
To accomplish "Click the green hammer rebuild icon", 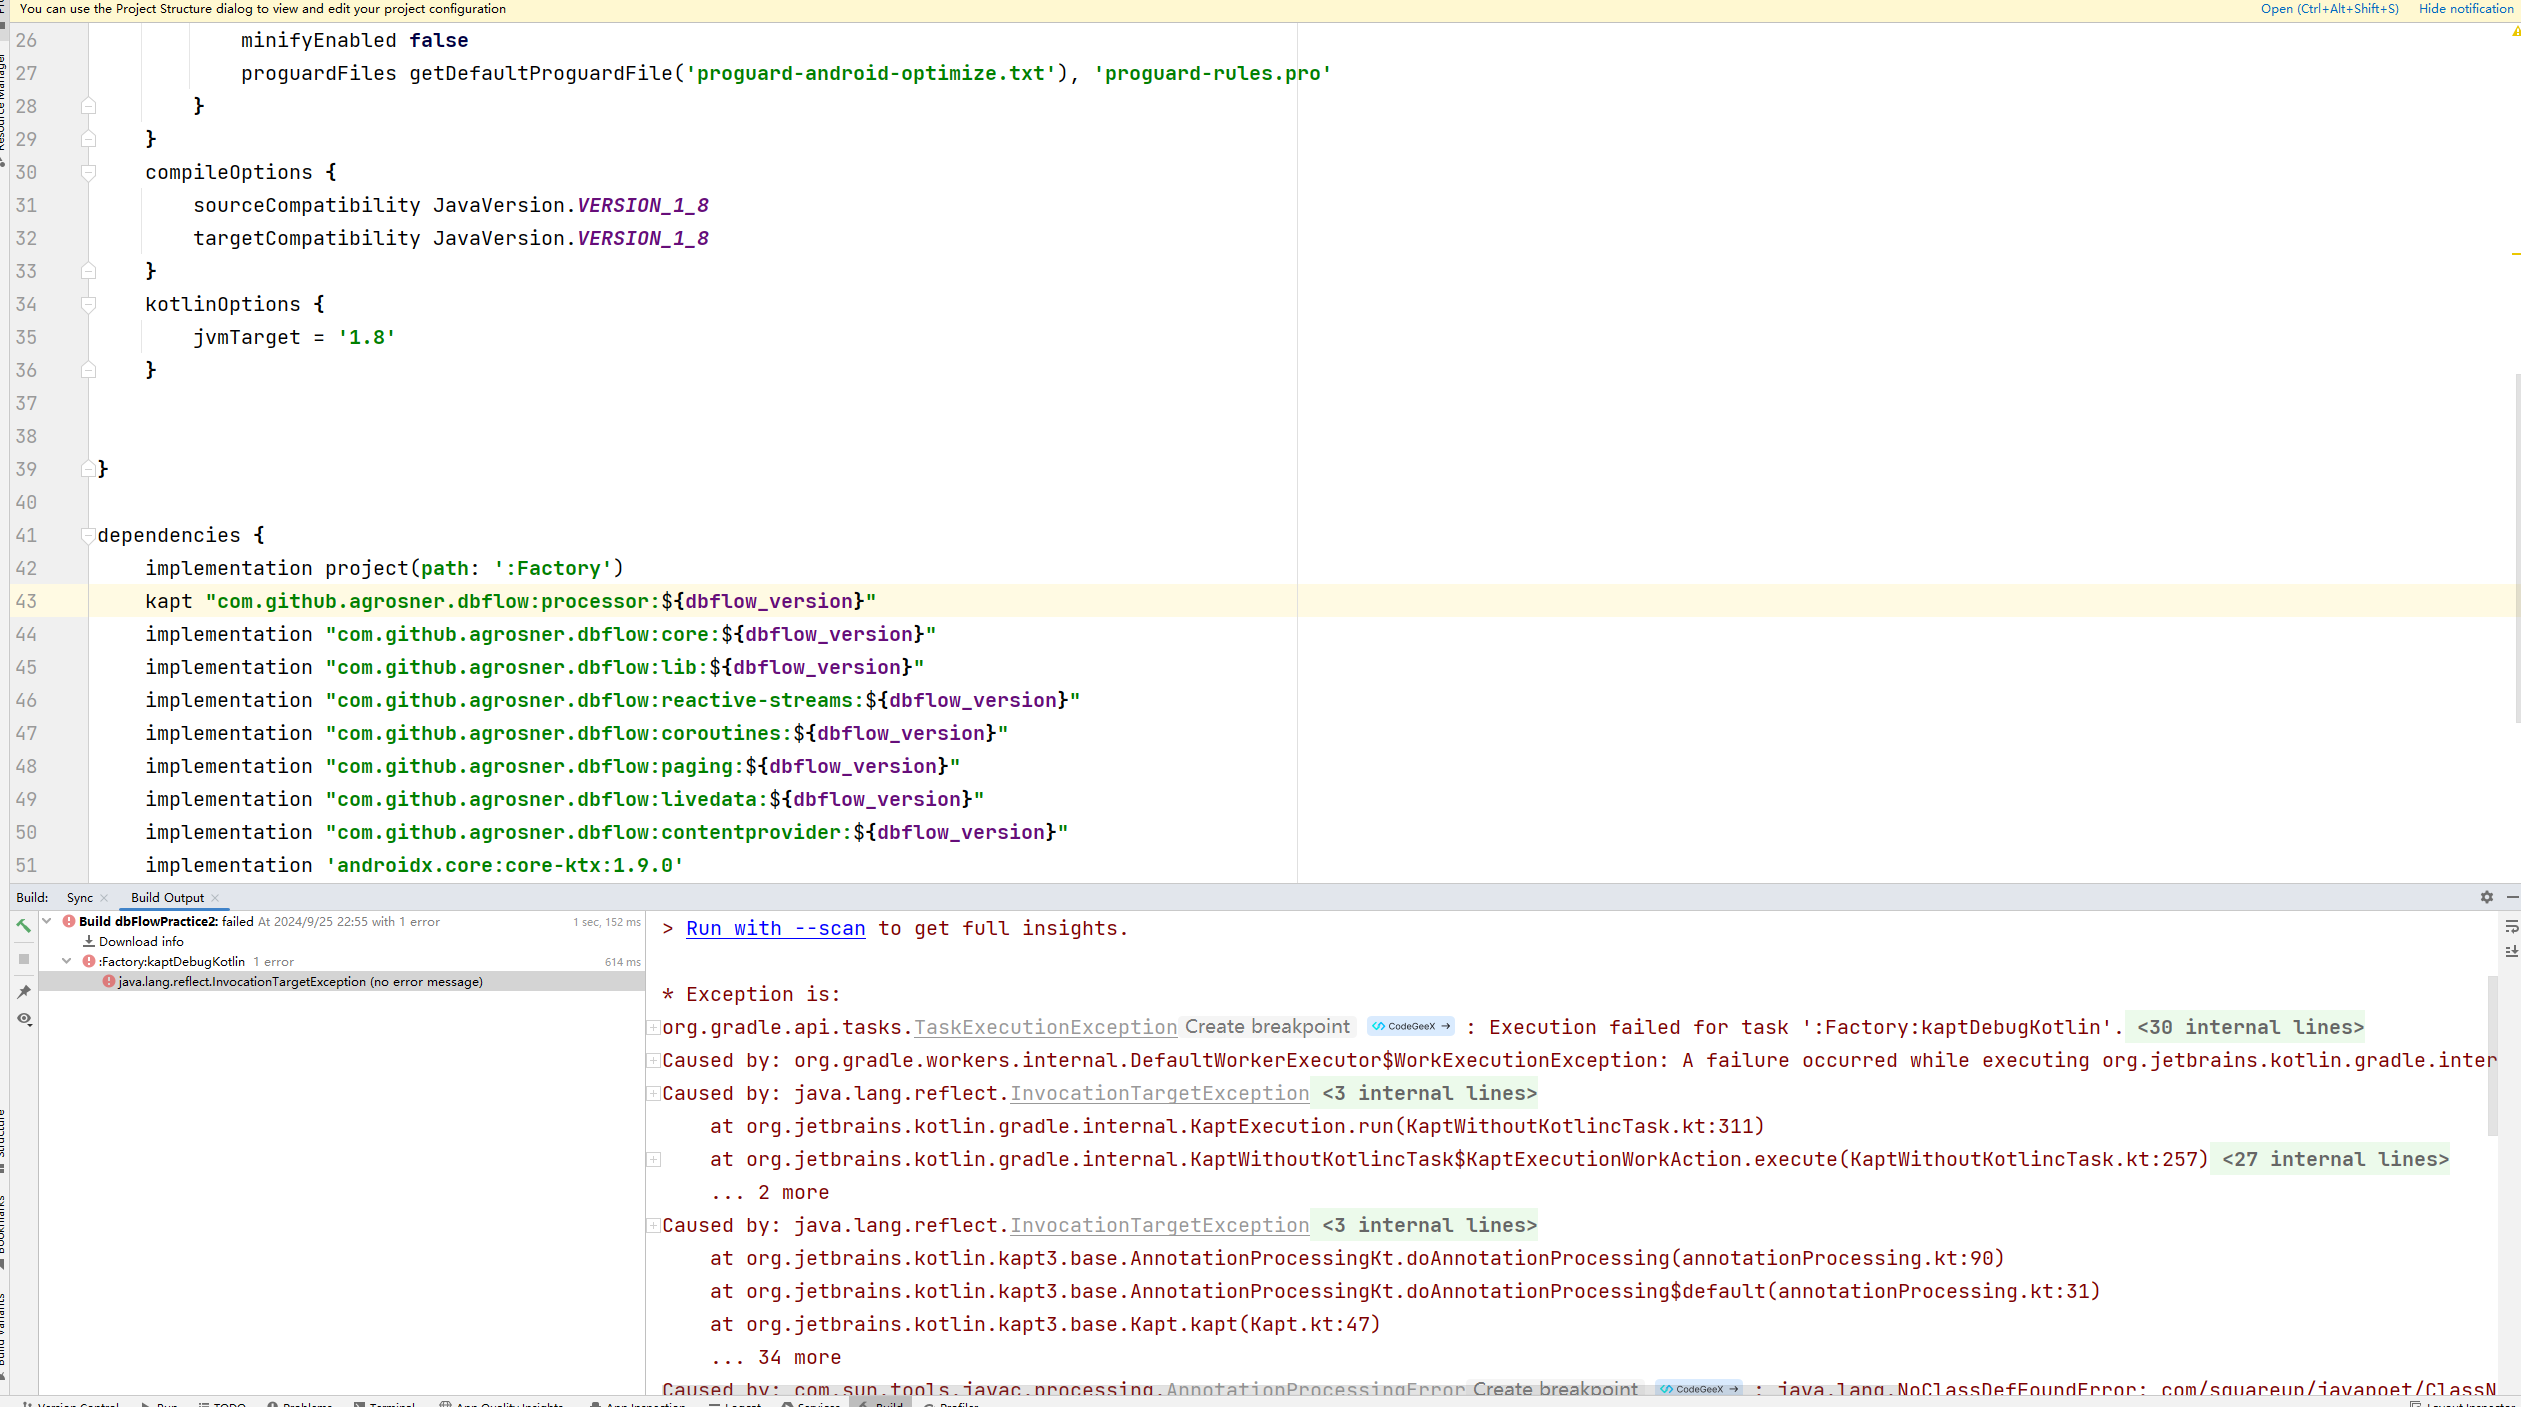I will pyautogui.click(x=24, y=926).
